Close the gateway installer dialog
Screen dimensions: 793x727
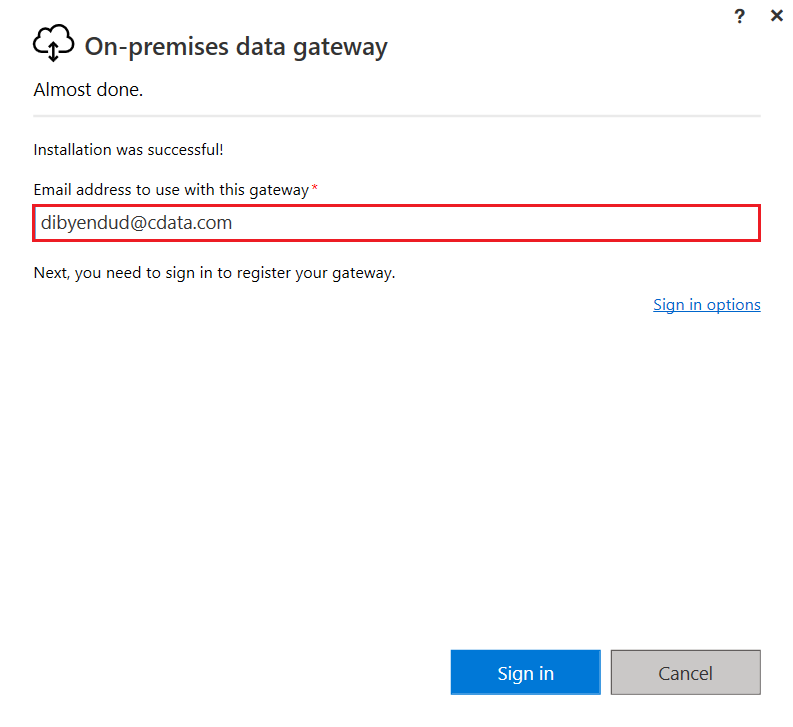[x=776, y=16]
